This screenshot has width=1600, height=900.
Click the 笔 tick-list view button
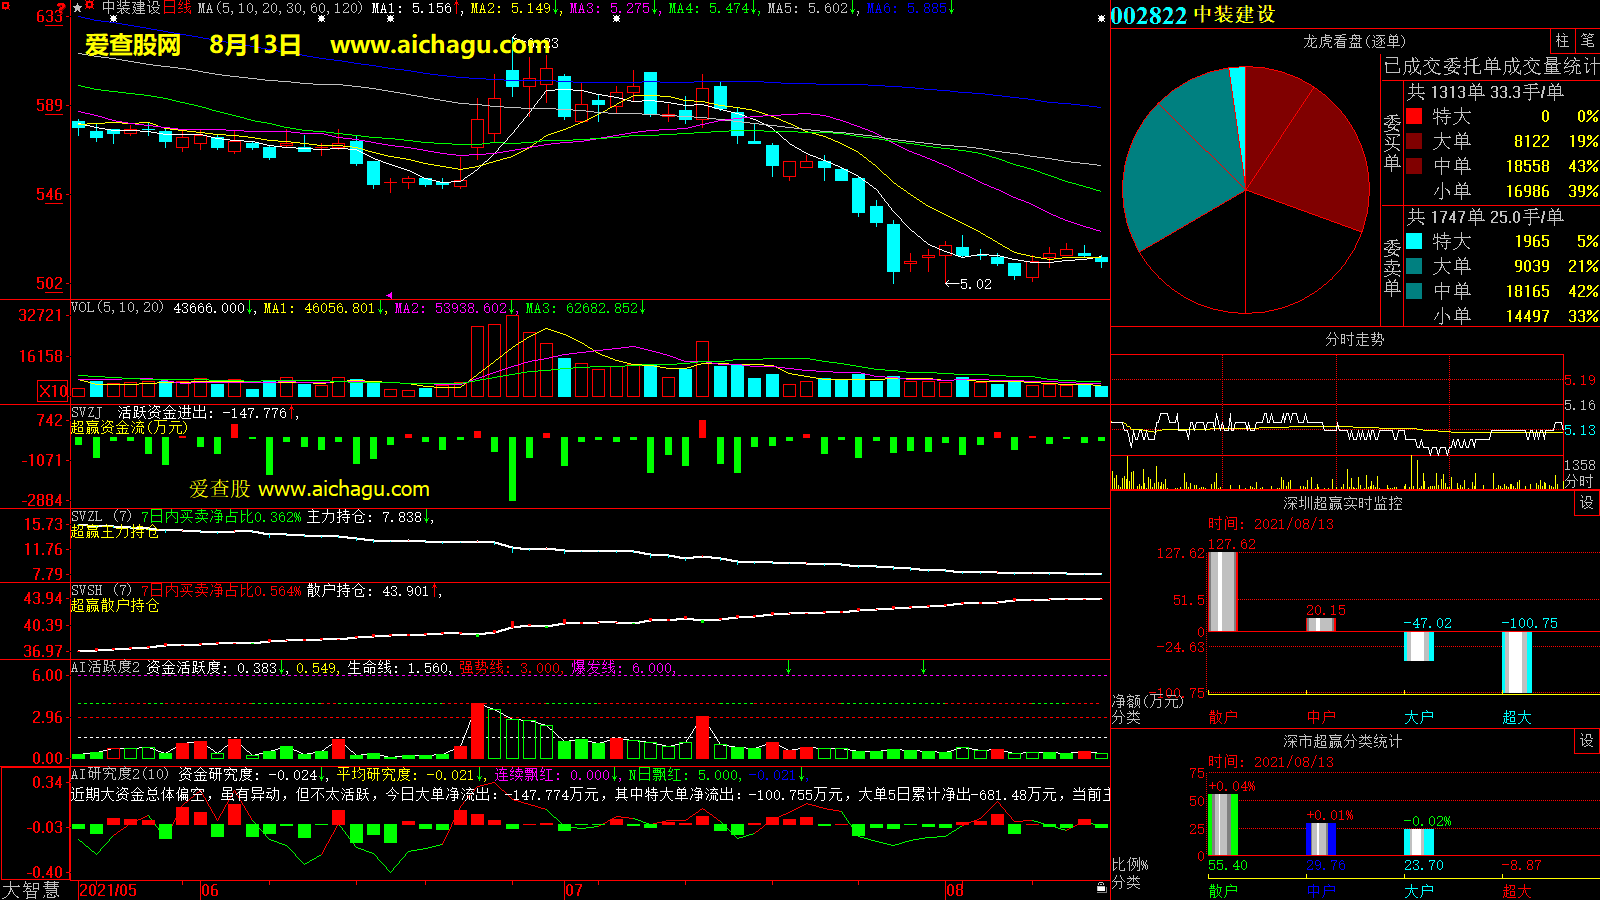pyautogui.click(x=1588, y=41)
